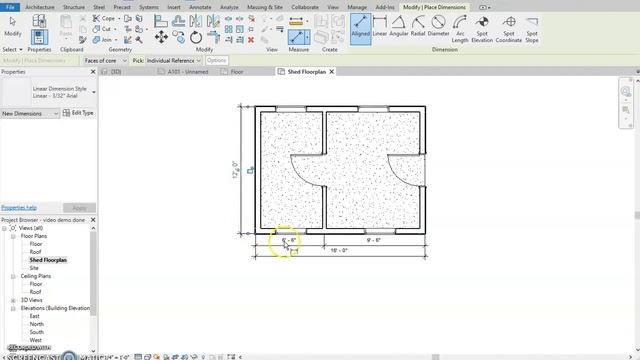640x360 pixels.
Task: Expand the 3D Views node
Action: click(13, 300)
